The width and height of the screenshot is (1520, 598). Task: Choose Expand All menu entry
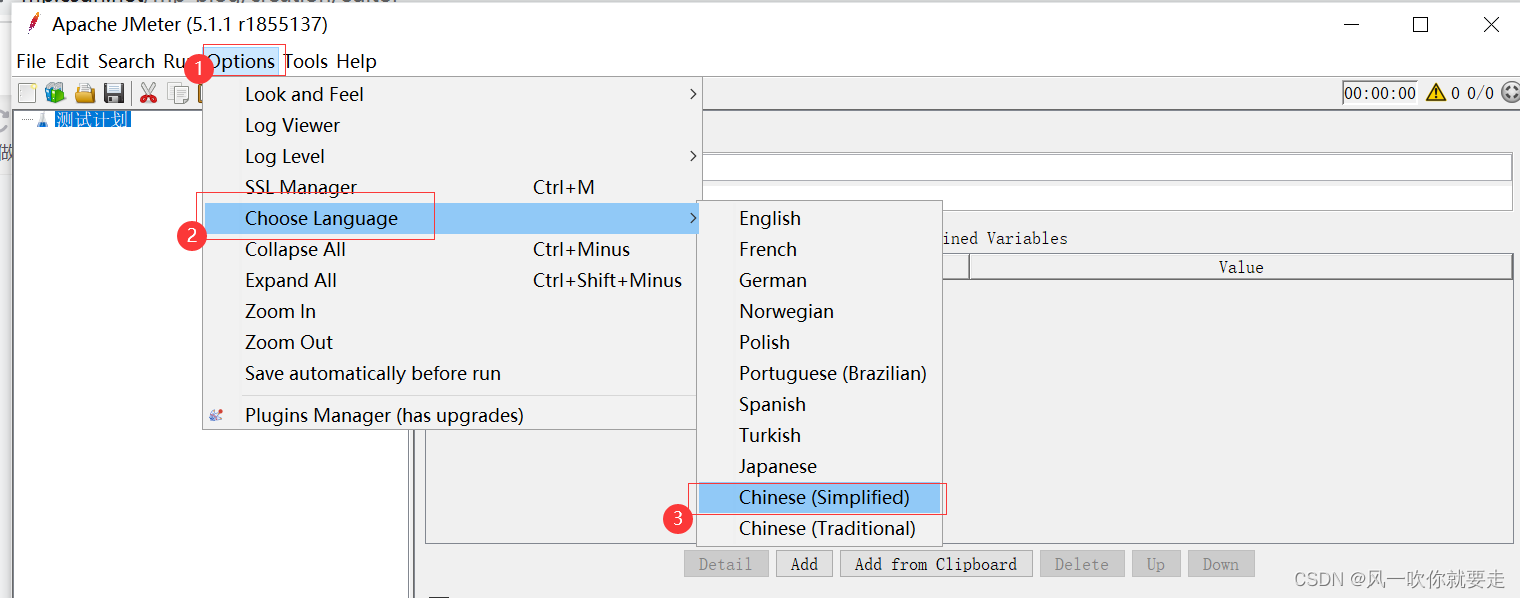coord(451,280)
